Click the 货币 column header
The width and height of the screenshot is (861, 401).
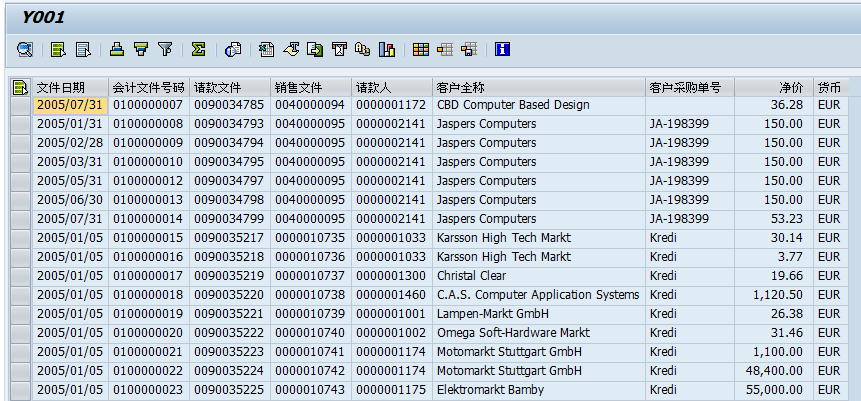[831, 87]
